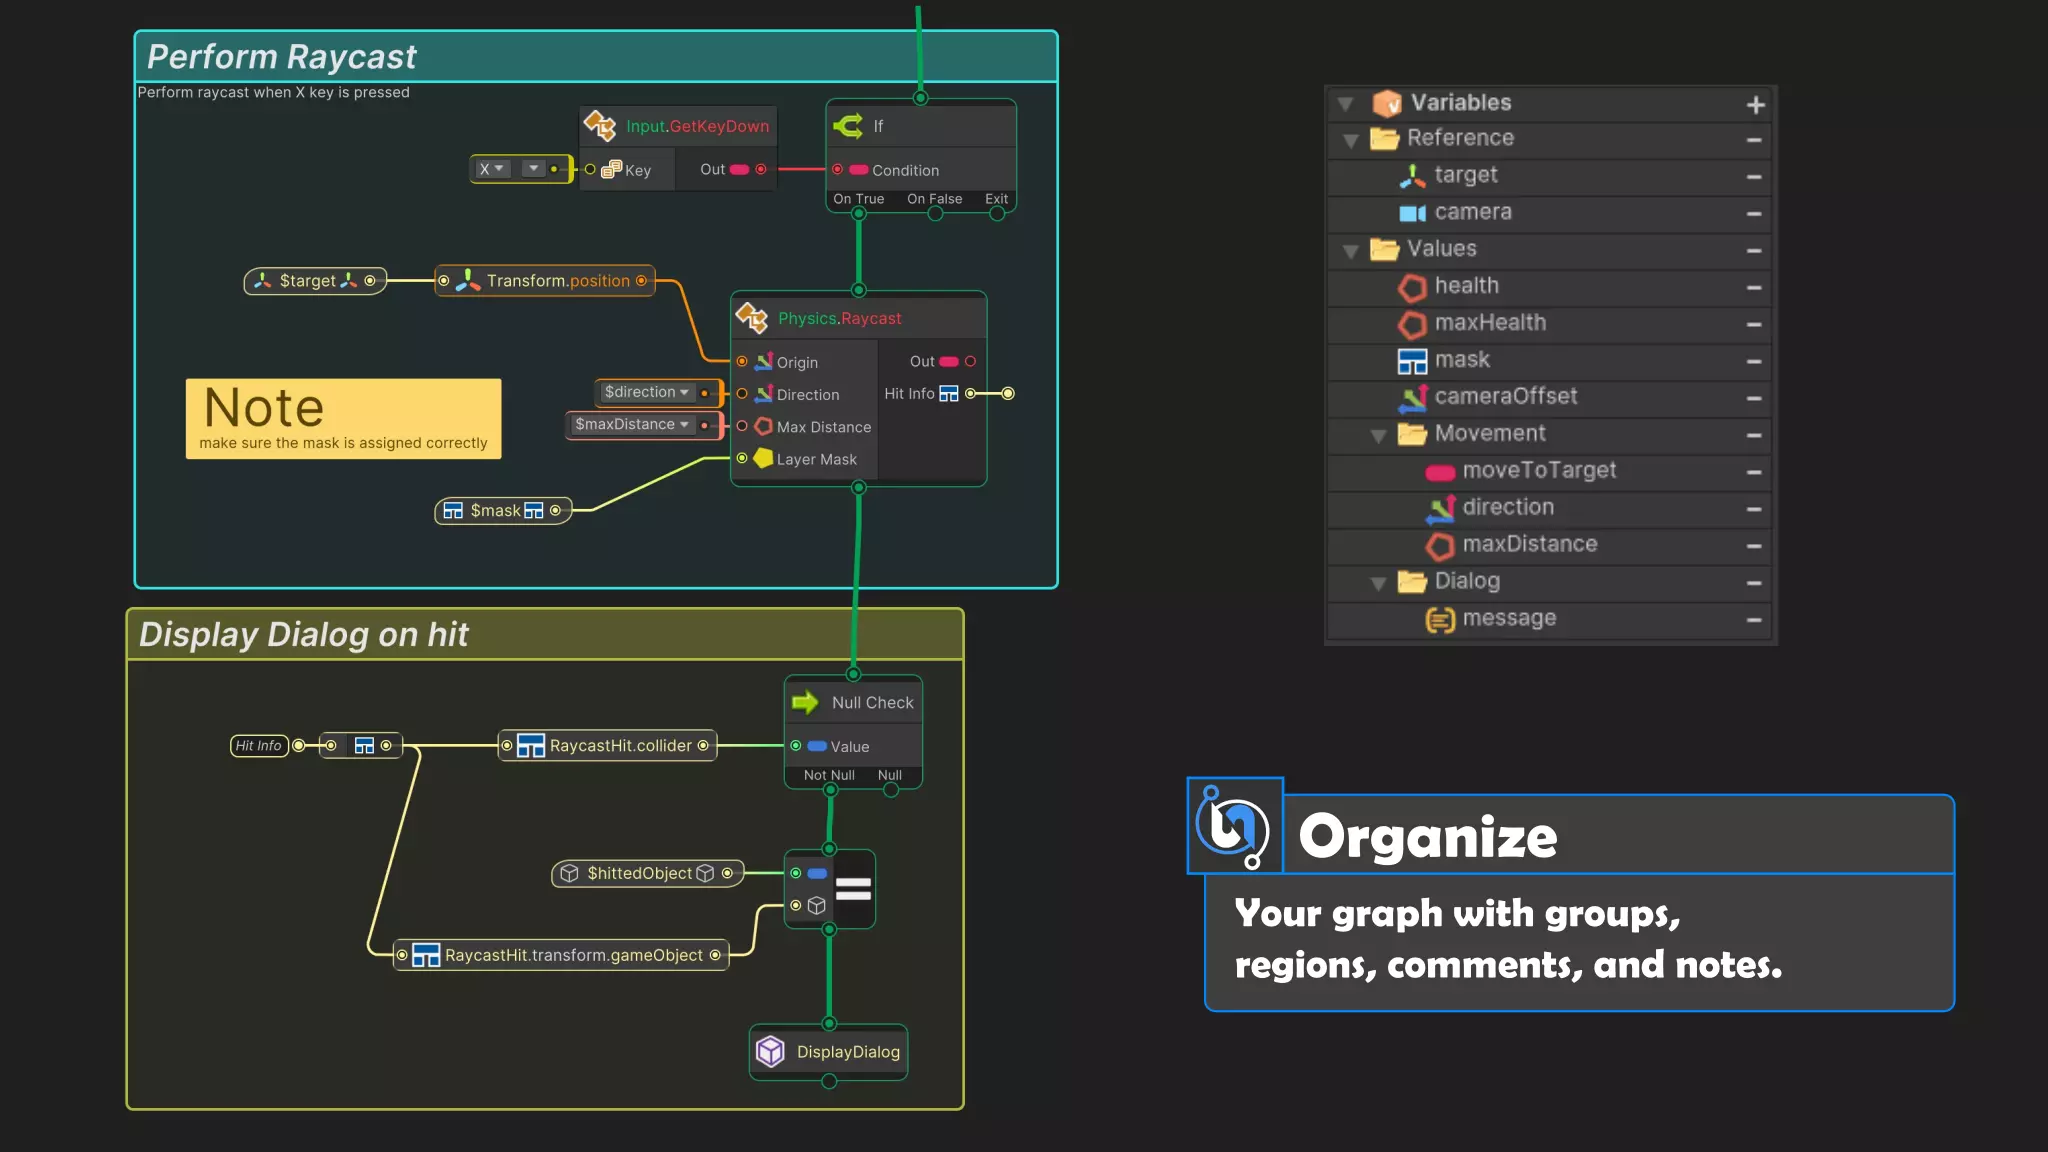The image size is (2048, 1152).
Task: Select the moveToTarget variable
Action: (1538, 471)
